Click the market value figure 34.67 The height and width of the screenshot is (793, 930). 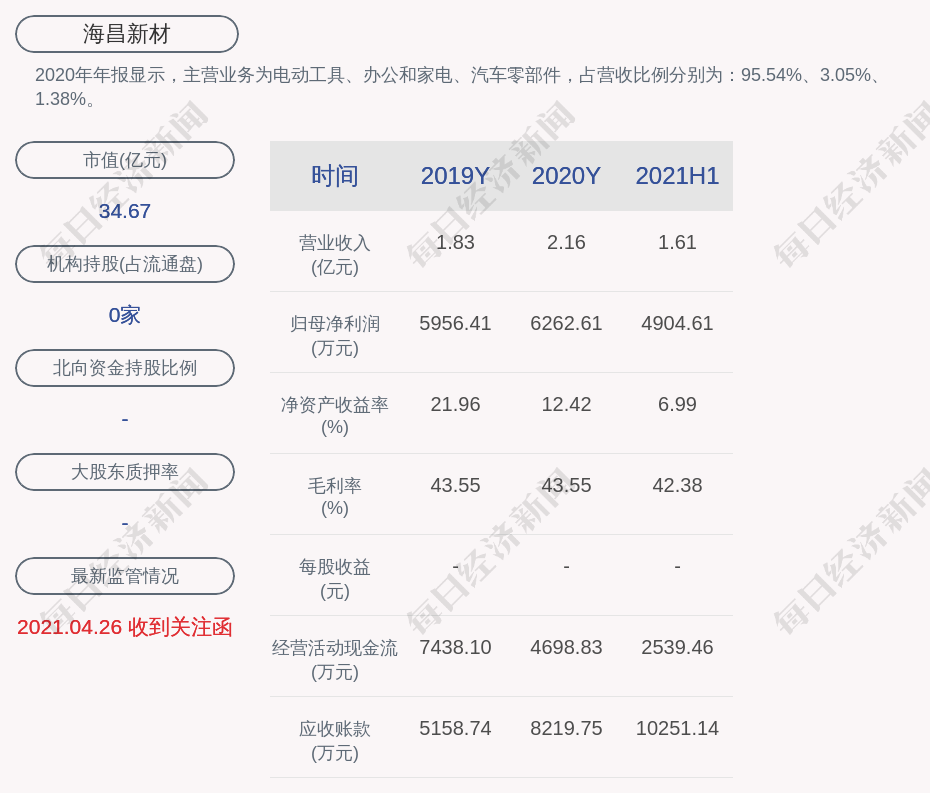click(125, 211)
